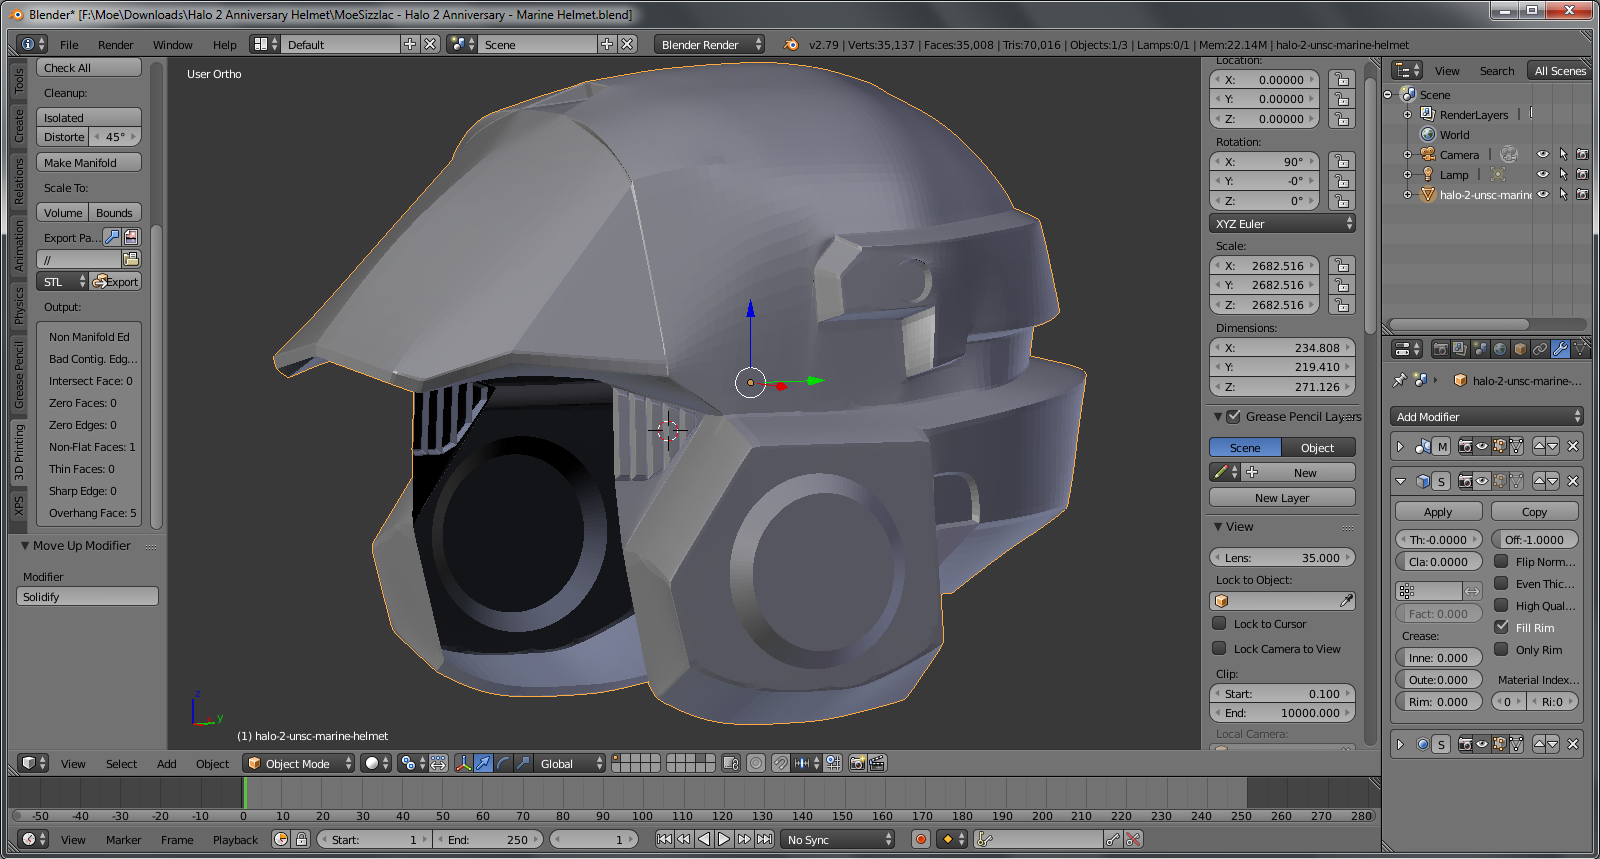Open the Object properties tab (orange cube)
This screenshot has width=1600, height=859.
click(x=1520, y=349)
